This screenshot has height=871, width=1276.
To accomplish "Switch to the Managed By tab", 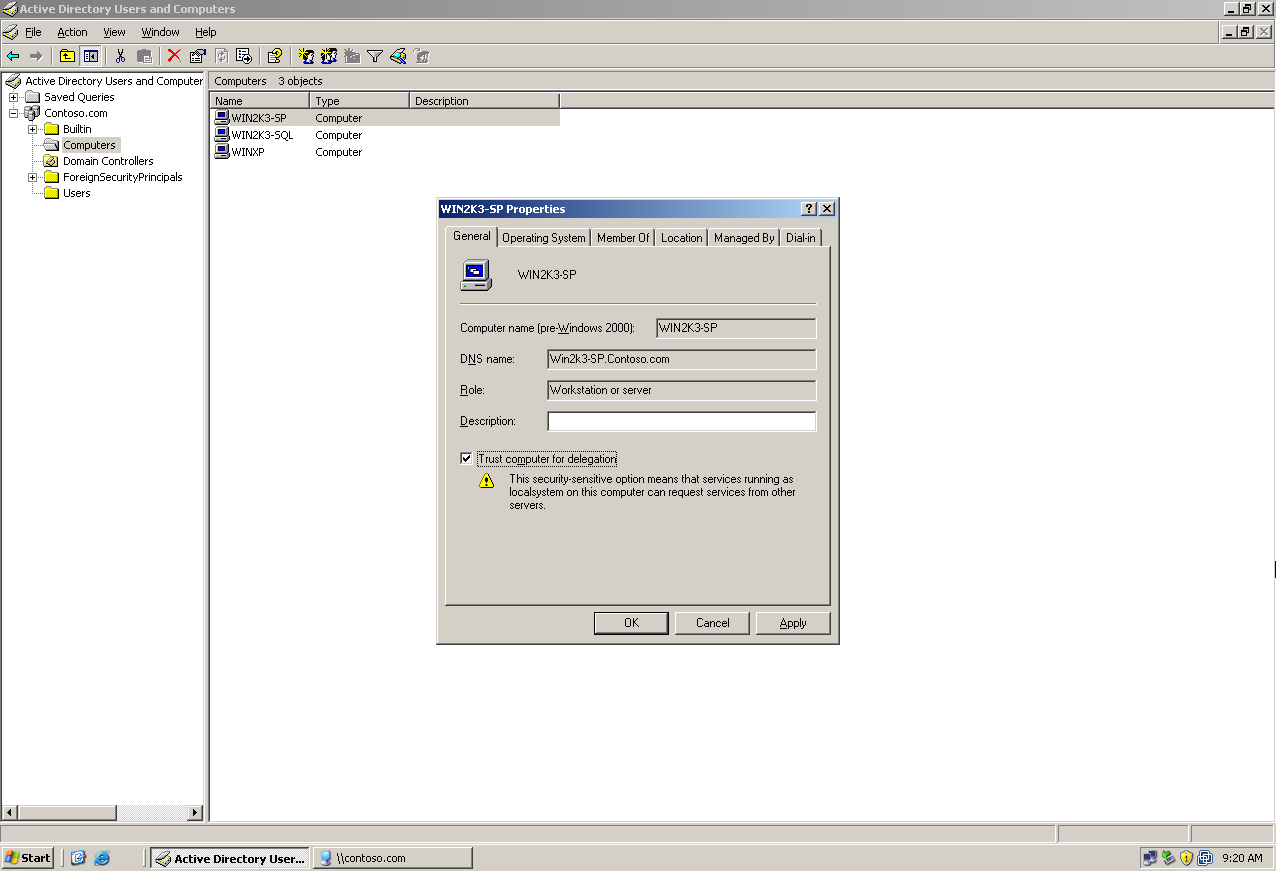I will pos(744,238).
